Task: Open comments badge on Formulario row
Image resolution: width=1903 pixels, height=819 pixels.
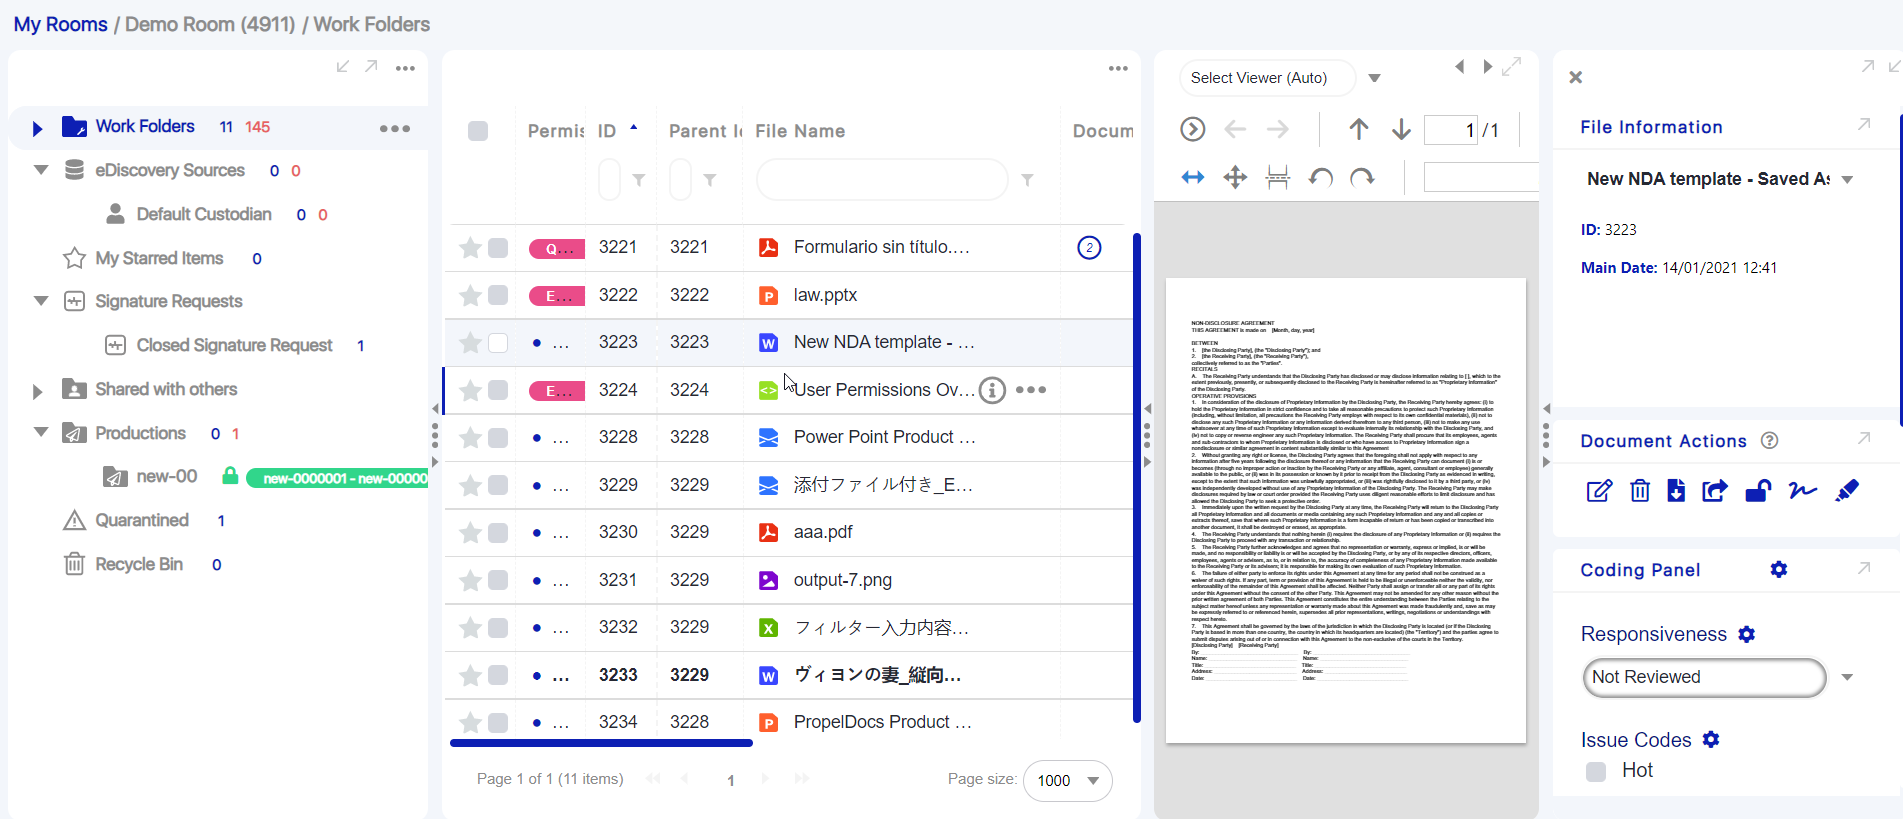Action: [x=1089, y=247]
